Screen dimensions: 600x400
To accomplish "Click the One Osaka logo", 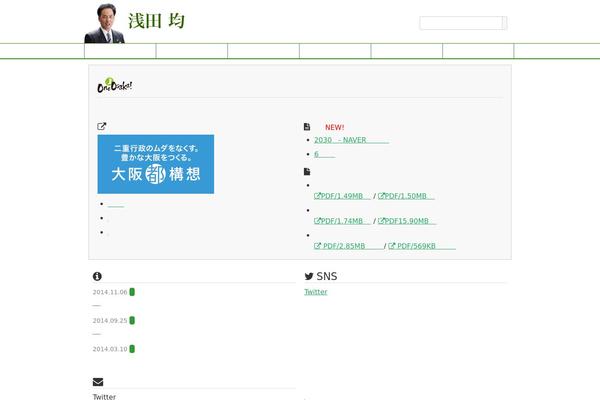I will pyautogui.click(x=115, y=85).
